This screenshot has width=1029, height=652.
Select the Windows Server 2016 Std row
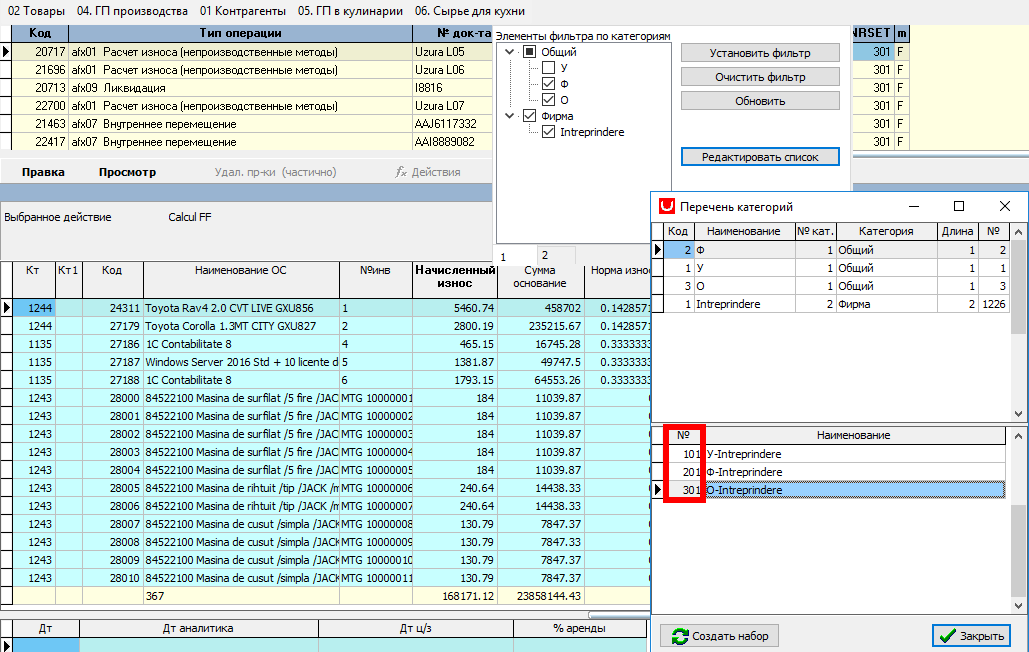click(x=331, y=362)
